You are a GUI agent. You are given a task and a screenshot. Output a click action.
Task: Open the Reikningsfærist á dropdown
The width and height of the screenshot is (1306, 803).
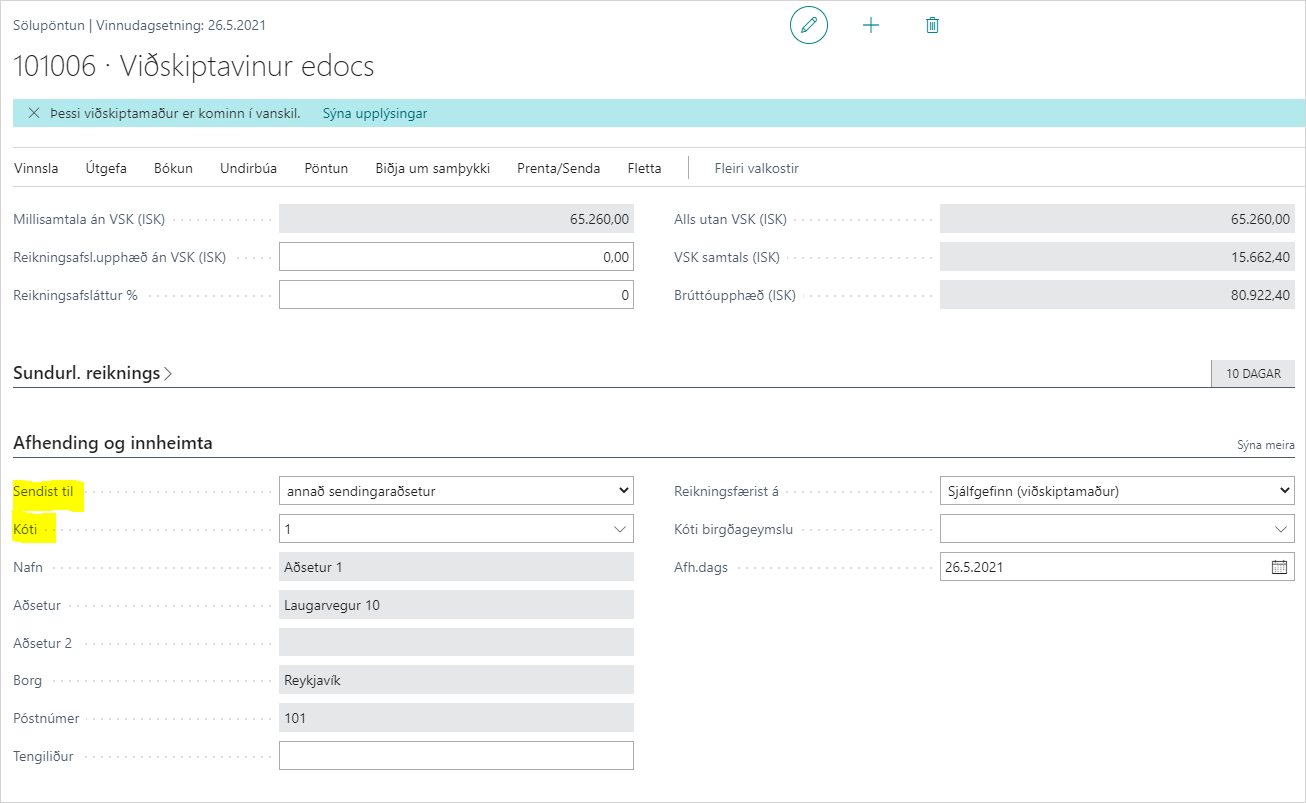pos(1117,491)
